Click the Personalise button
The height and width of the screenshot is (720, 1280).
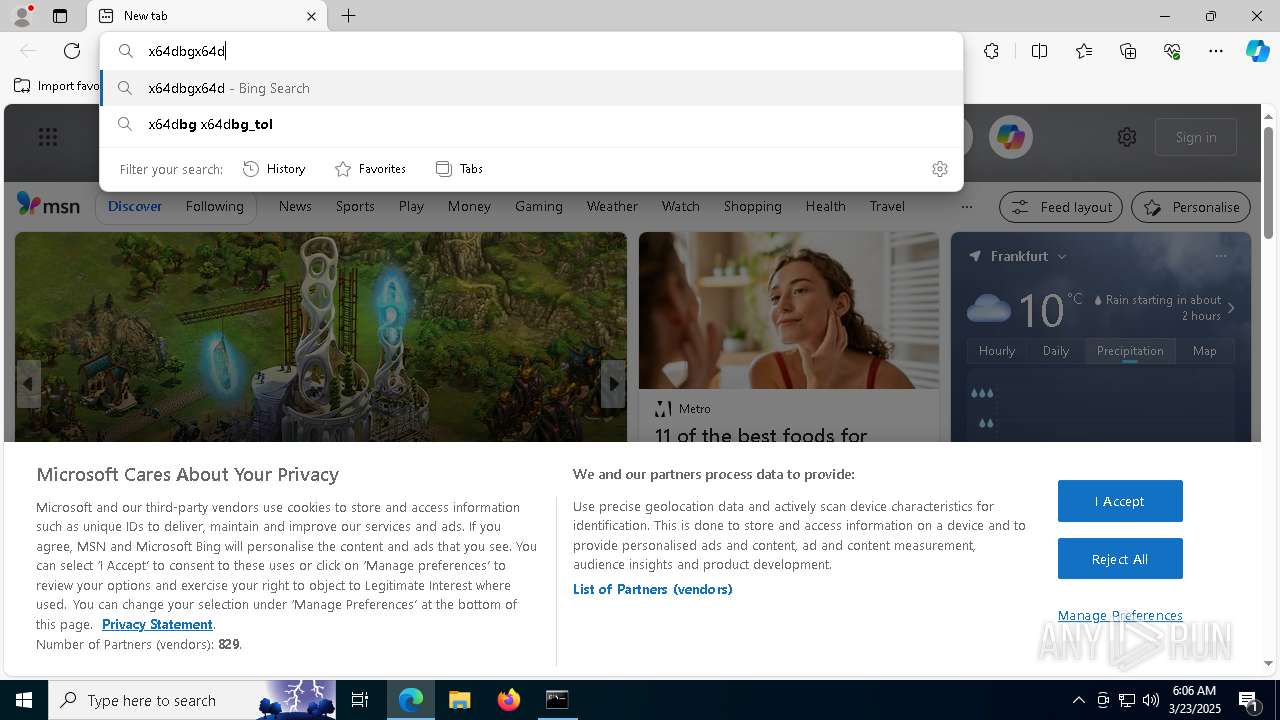click(1191, 207)
